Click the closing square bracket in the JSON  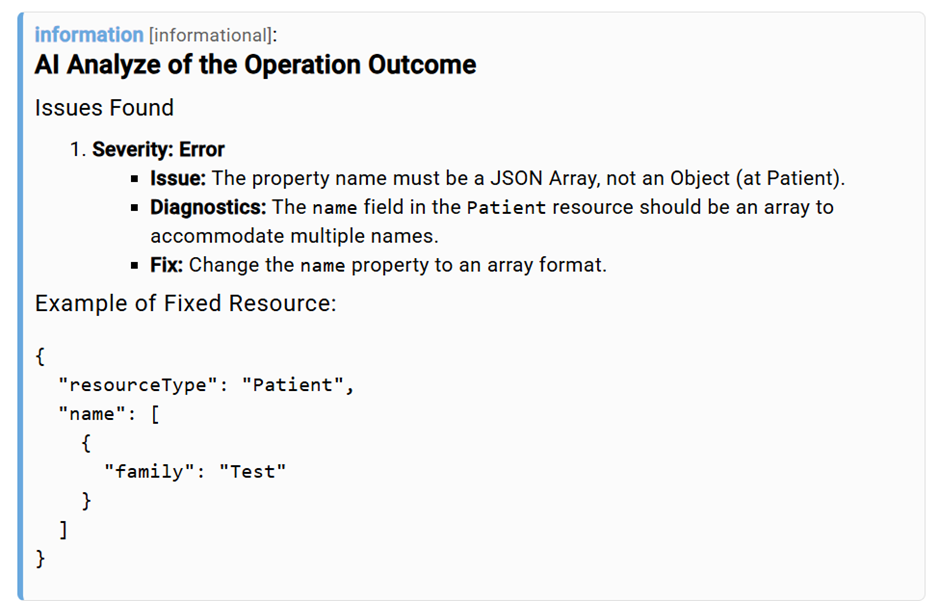64,529
